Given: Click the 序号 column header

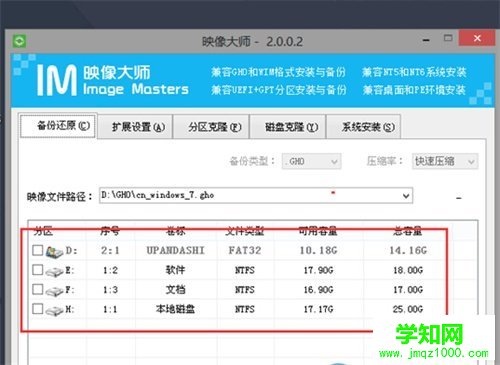Looking at the screenshot, I should tap(110, 231).
